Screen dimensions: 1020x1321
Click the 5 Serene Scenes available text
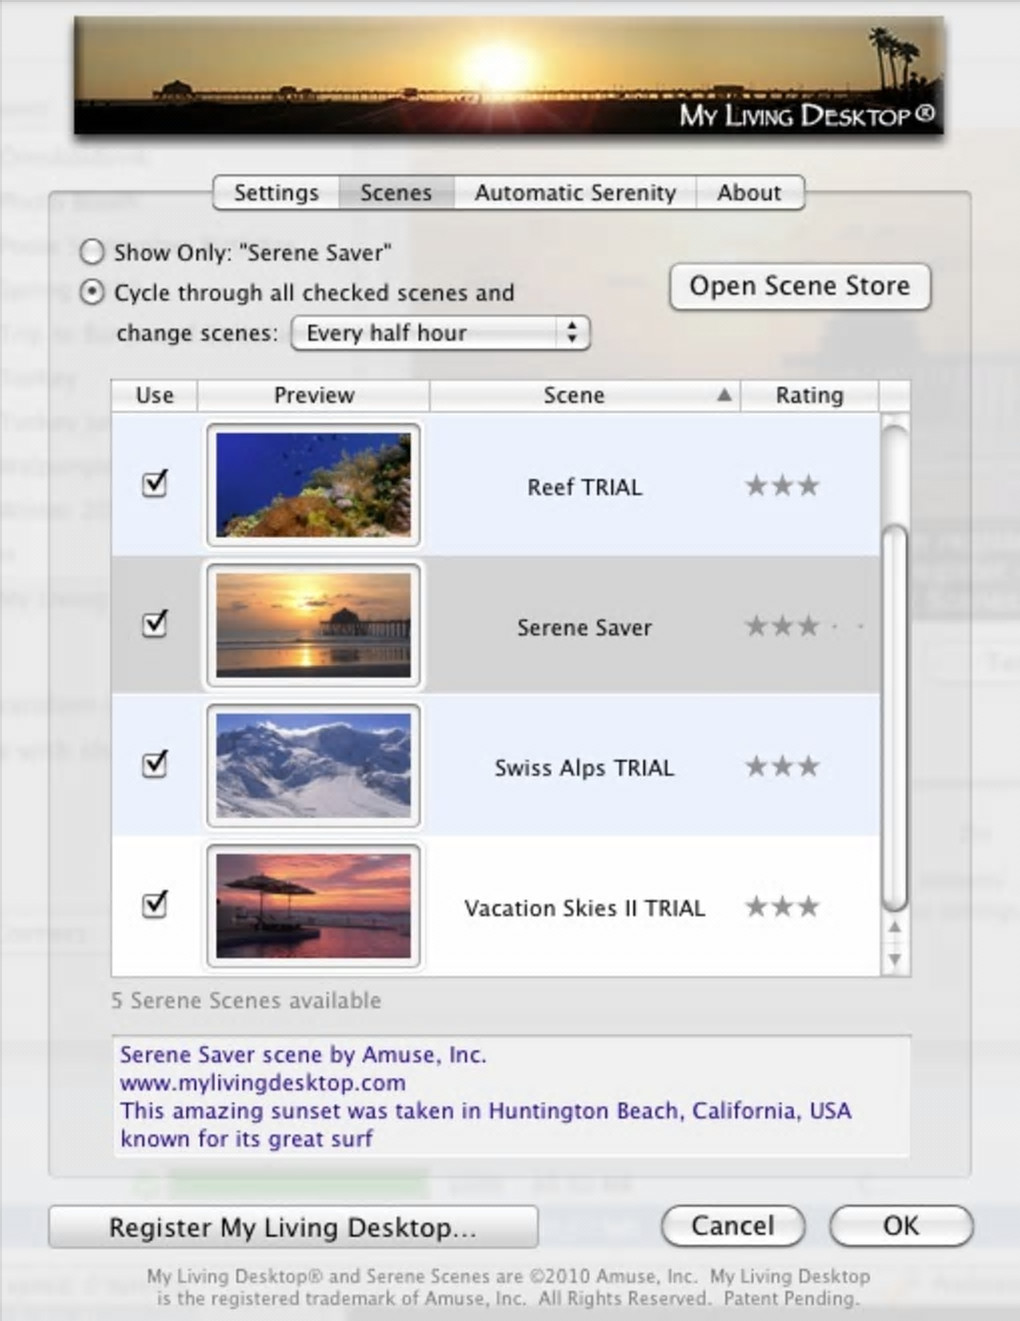click(x=246, y=1000)
